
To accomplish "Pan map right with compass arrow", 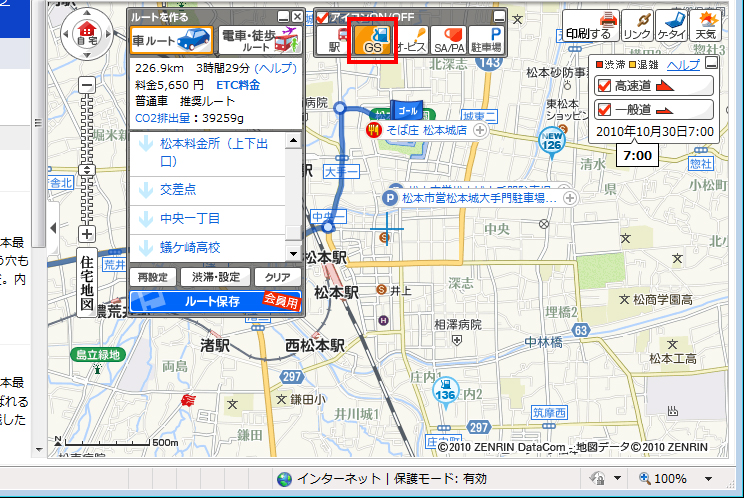I will click(108, 34).
